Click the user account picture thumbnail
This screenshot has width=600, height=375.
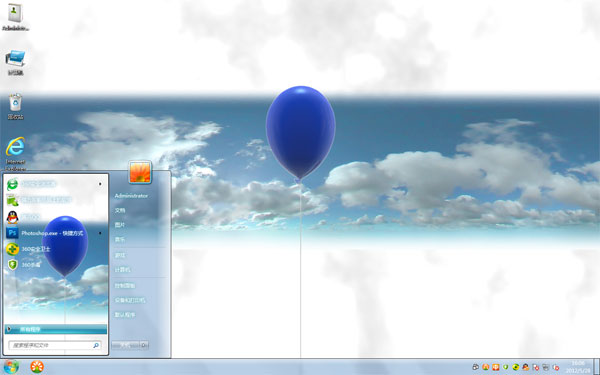[x=140, y=172]
